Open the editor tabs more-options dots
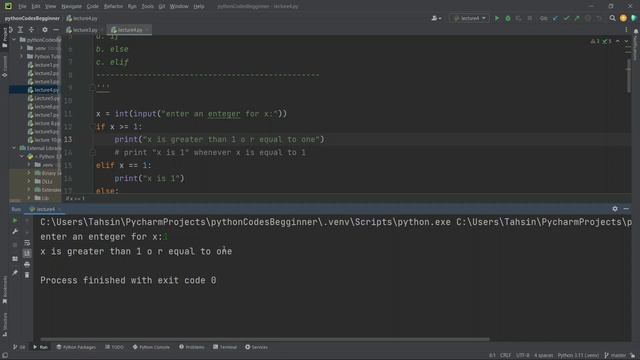 click(x=627, y=30)
